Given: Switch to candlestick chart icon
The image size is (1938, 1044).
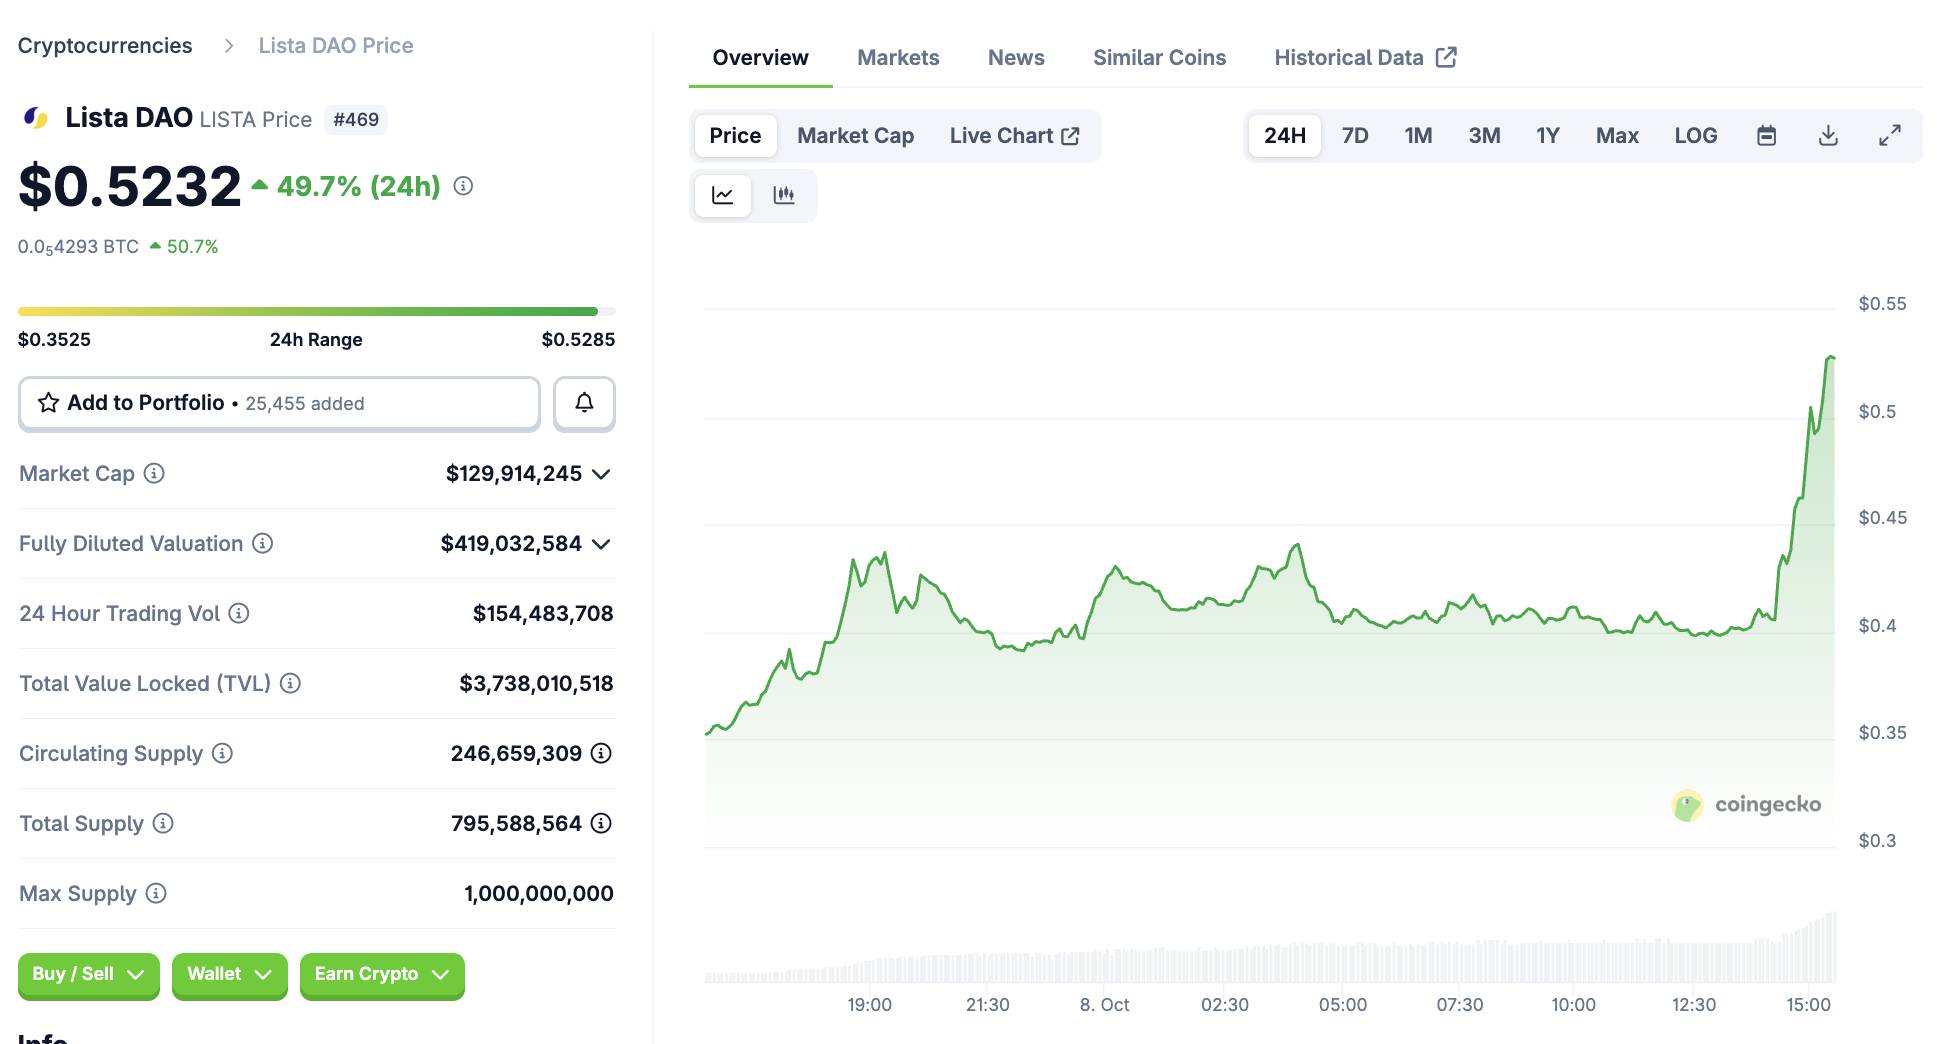Looking at the screenshot, I should click(x=784, y=195).
